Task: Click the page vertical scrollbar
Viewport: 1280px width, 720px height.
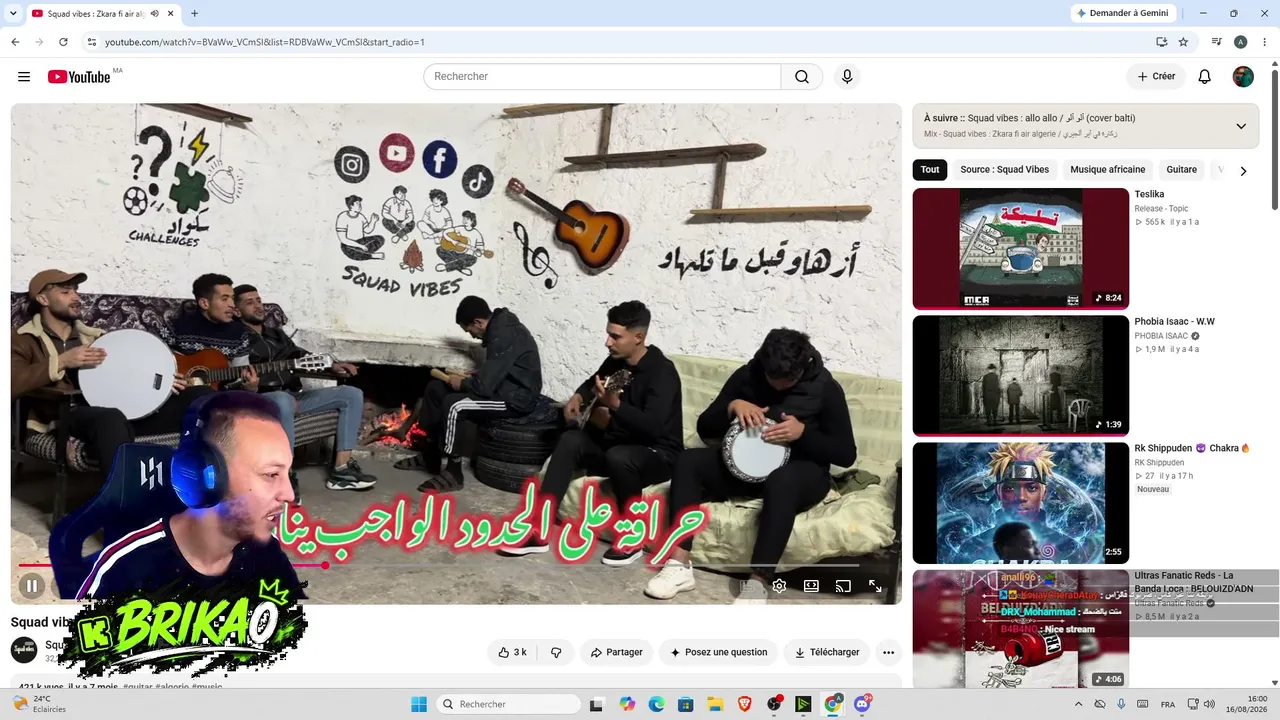Action: coord(1275,140)
